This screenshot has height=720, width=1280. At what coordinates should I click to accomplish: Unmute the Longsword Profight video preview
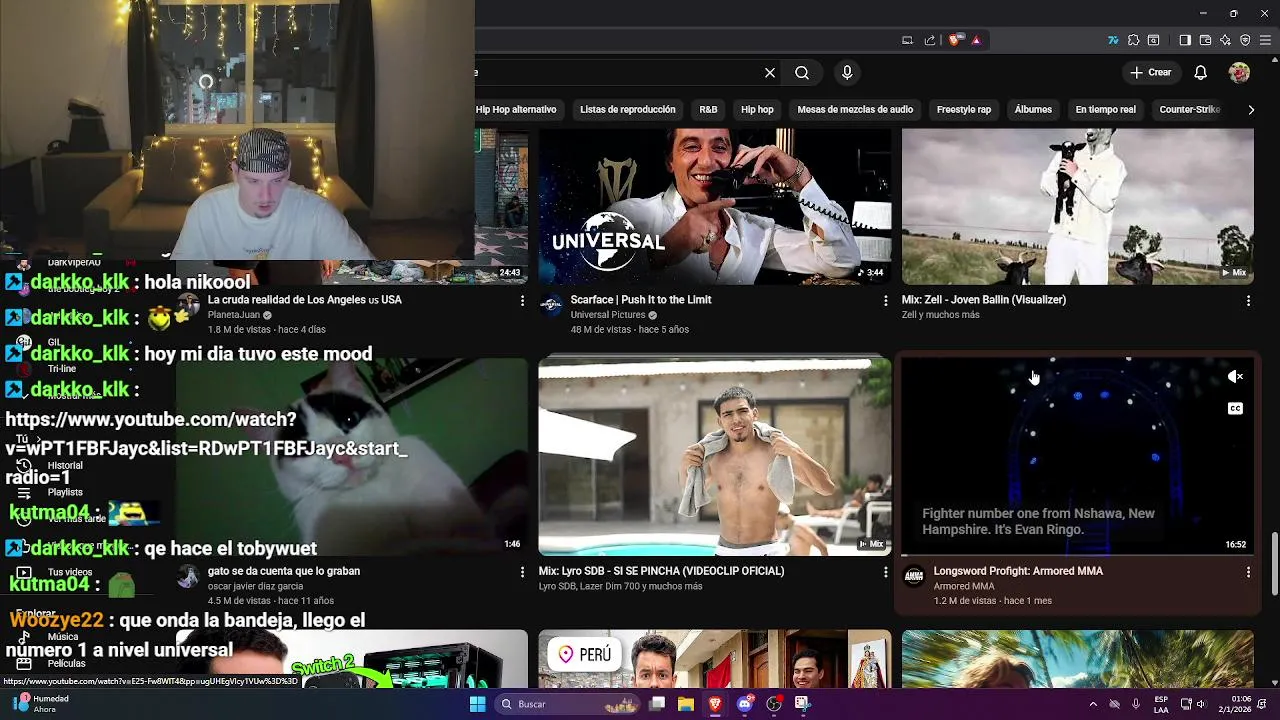[1235, 377]
